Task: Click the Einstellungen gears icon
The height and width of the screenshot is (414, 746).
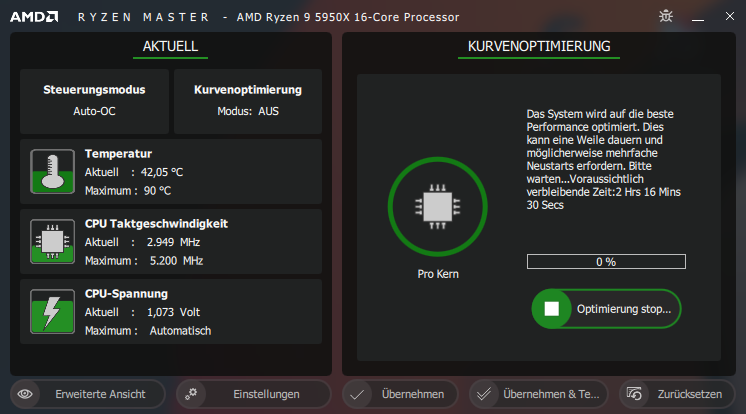Action: coord(191,394)
